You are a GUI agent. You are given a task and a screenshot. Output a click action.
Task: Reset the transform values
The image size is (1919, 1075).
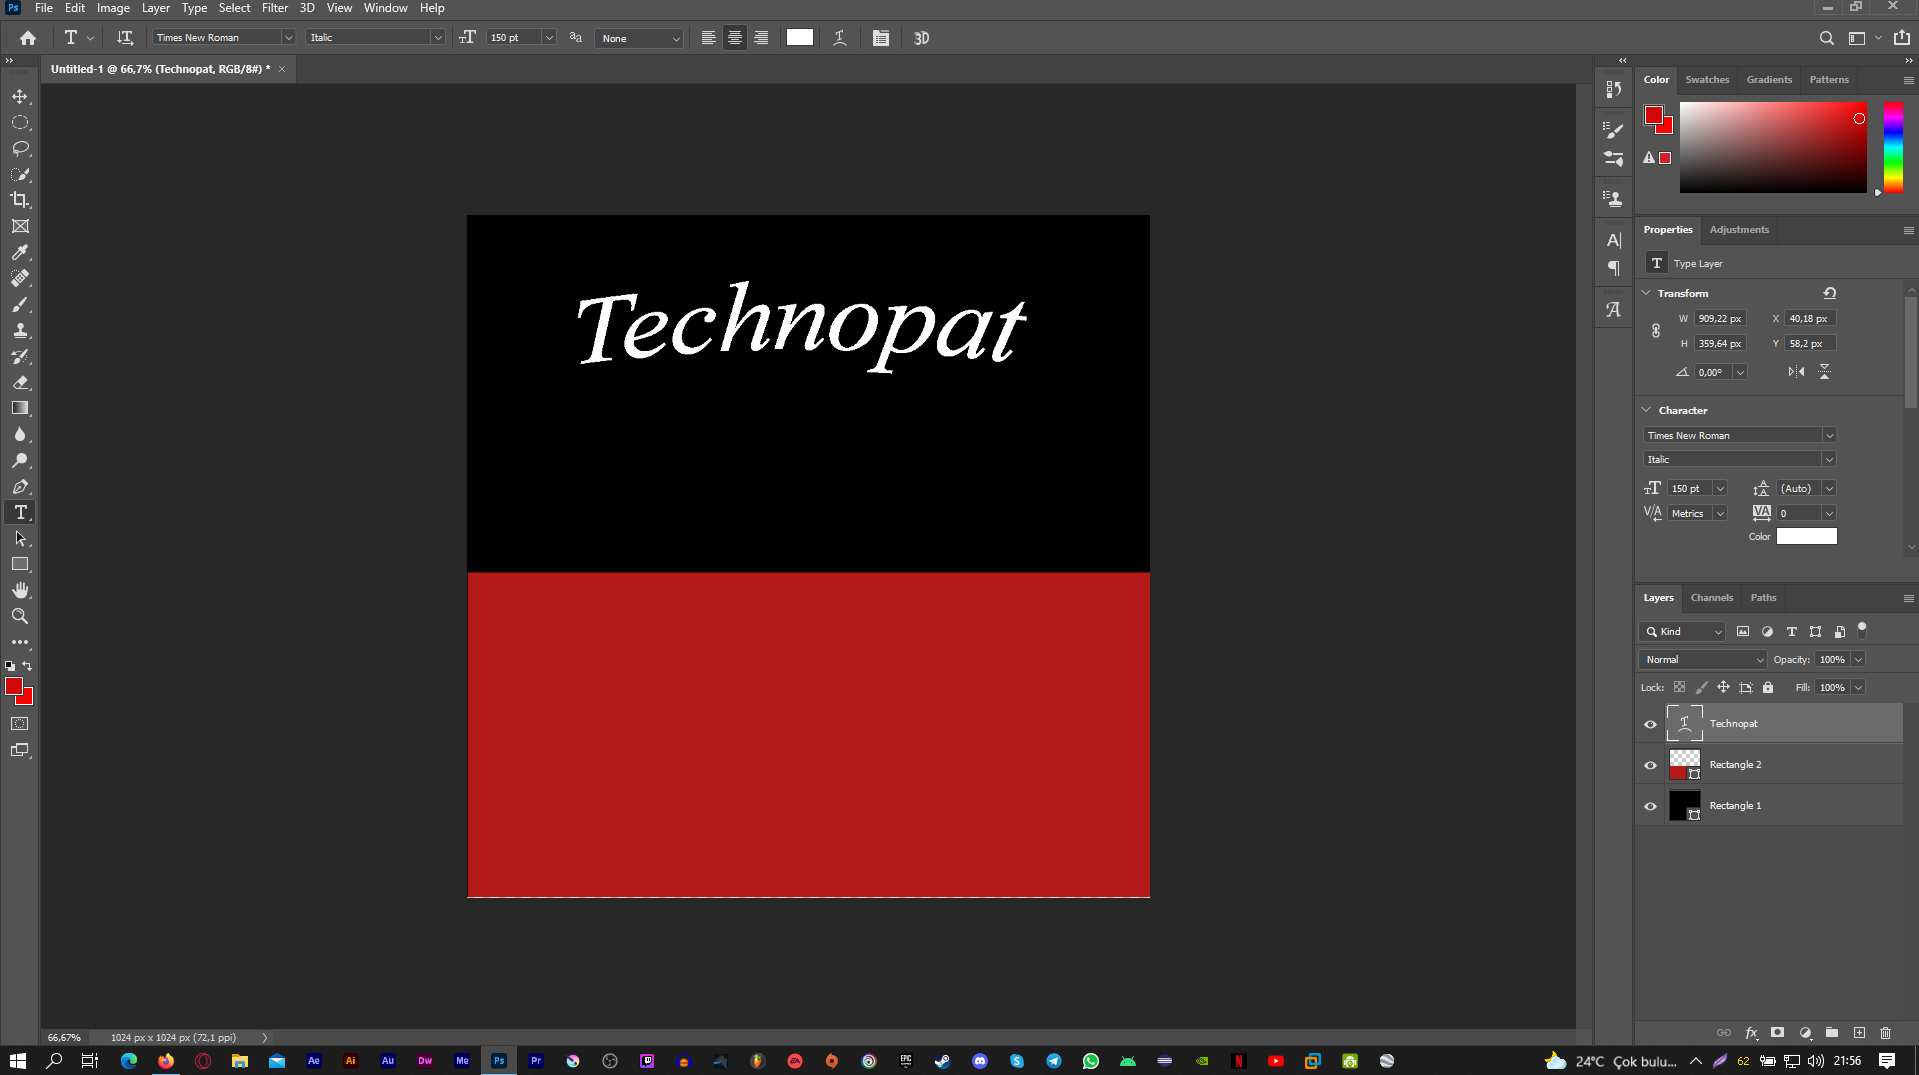coord(1829,293)
